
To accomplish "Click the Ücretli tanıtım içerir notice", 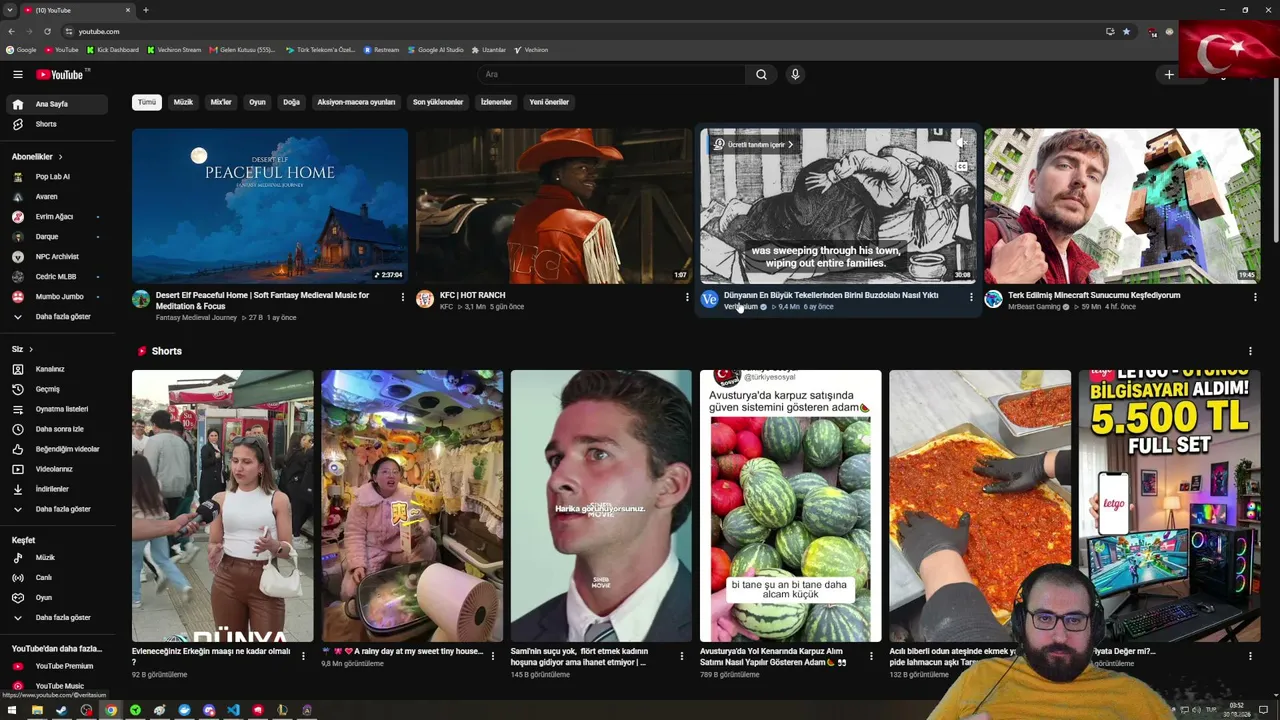I will tap(754, 144).
